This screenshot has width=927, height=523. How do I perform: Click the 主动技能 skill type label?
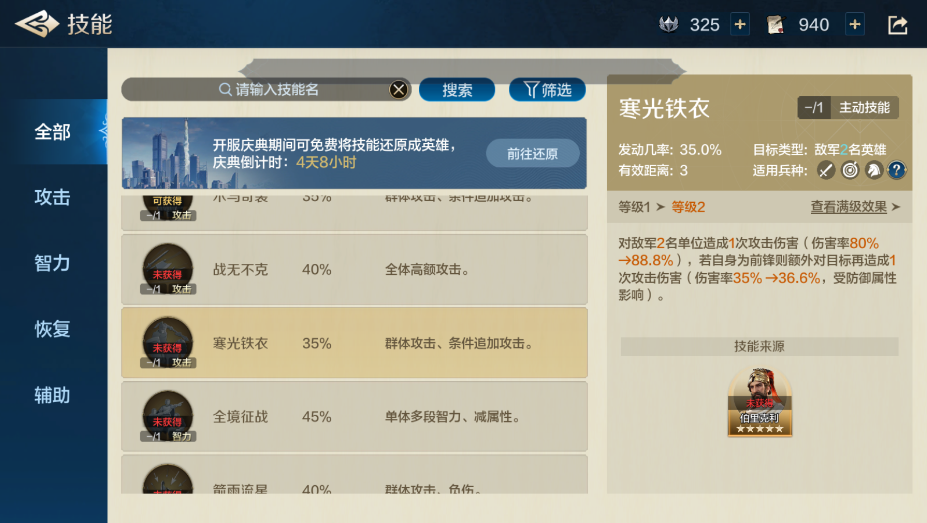[x=864, y=108]
